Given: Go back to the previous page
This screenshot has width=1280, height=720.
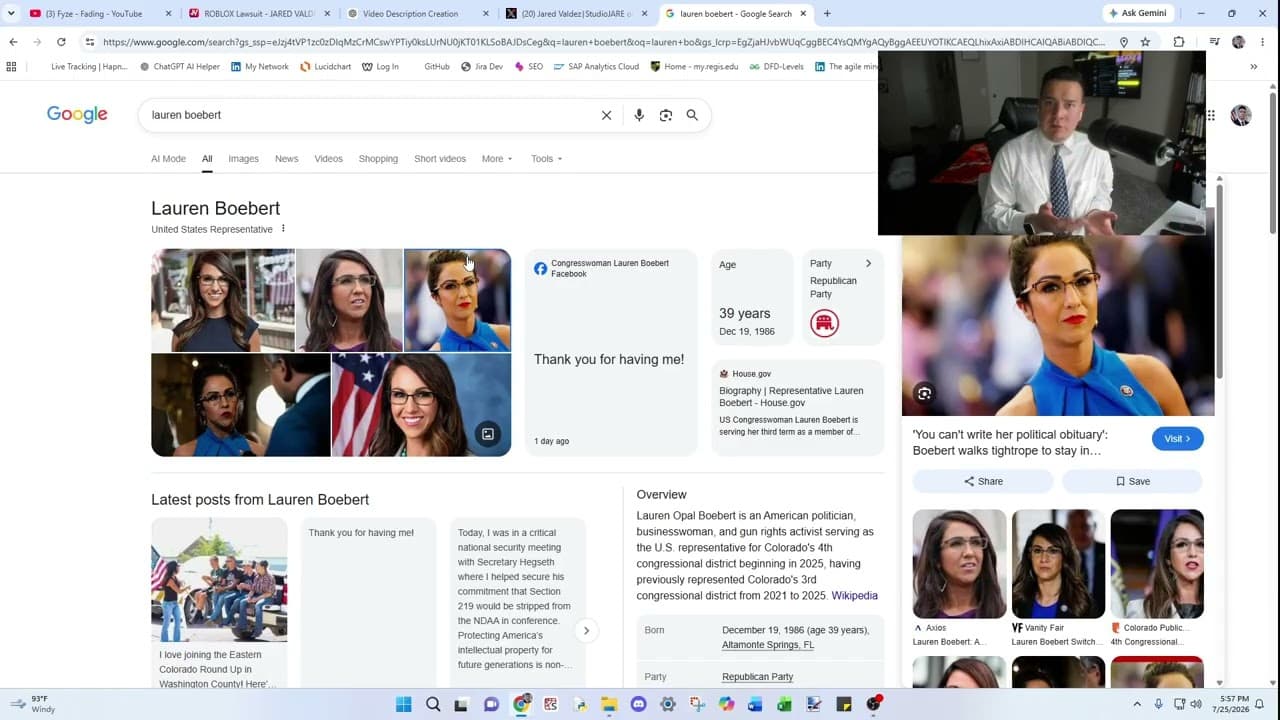Looking at the screenshot, I should pos(13,42).
